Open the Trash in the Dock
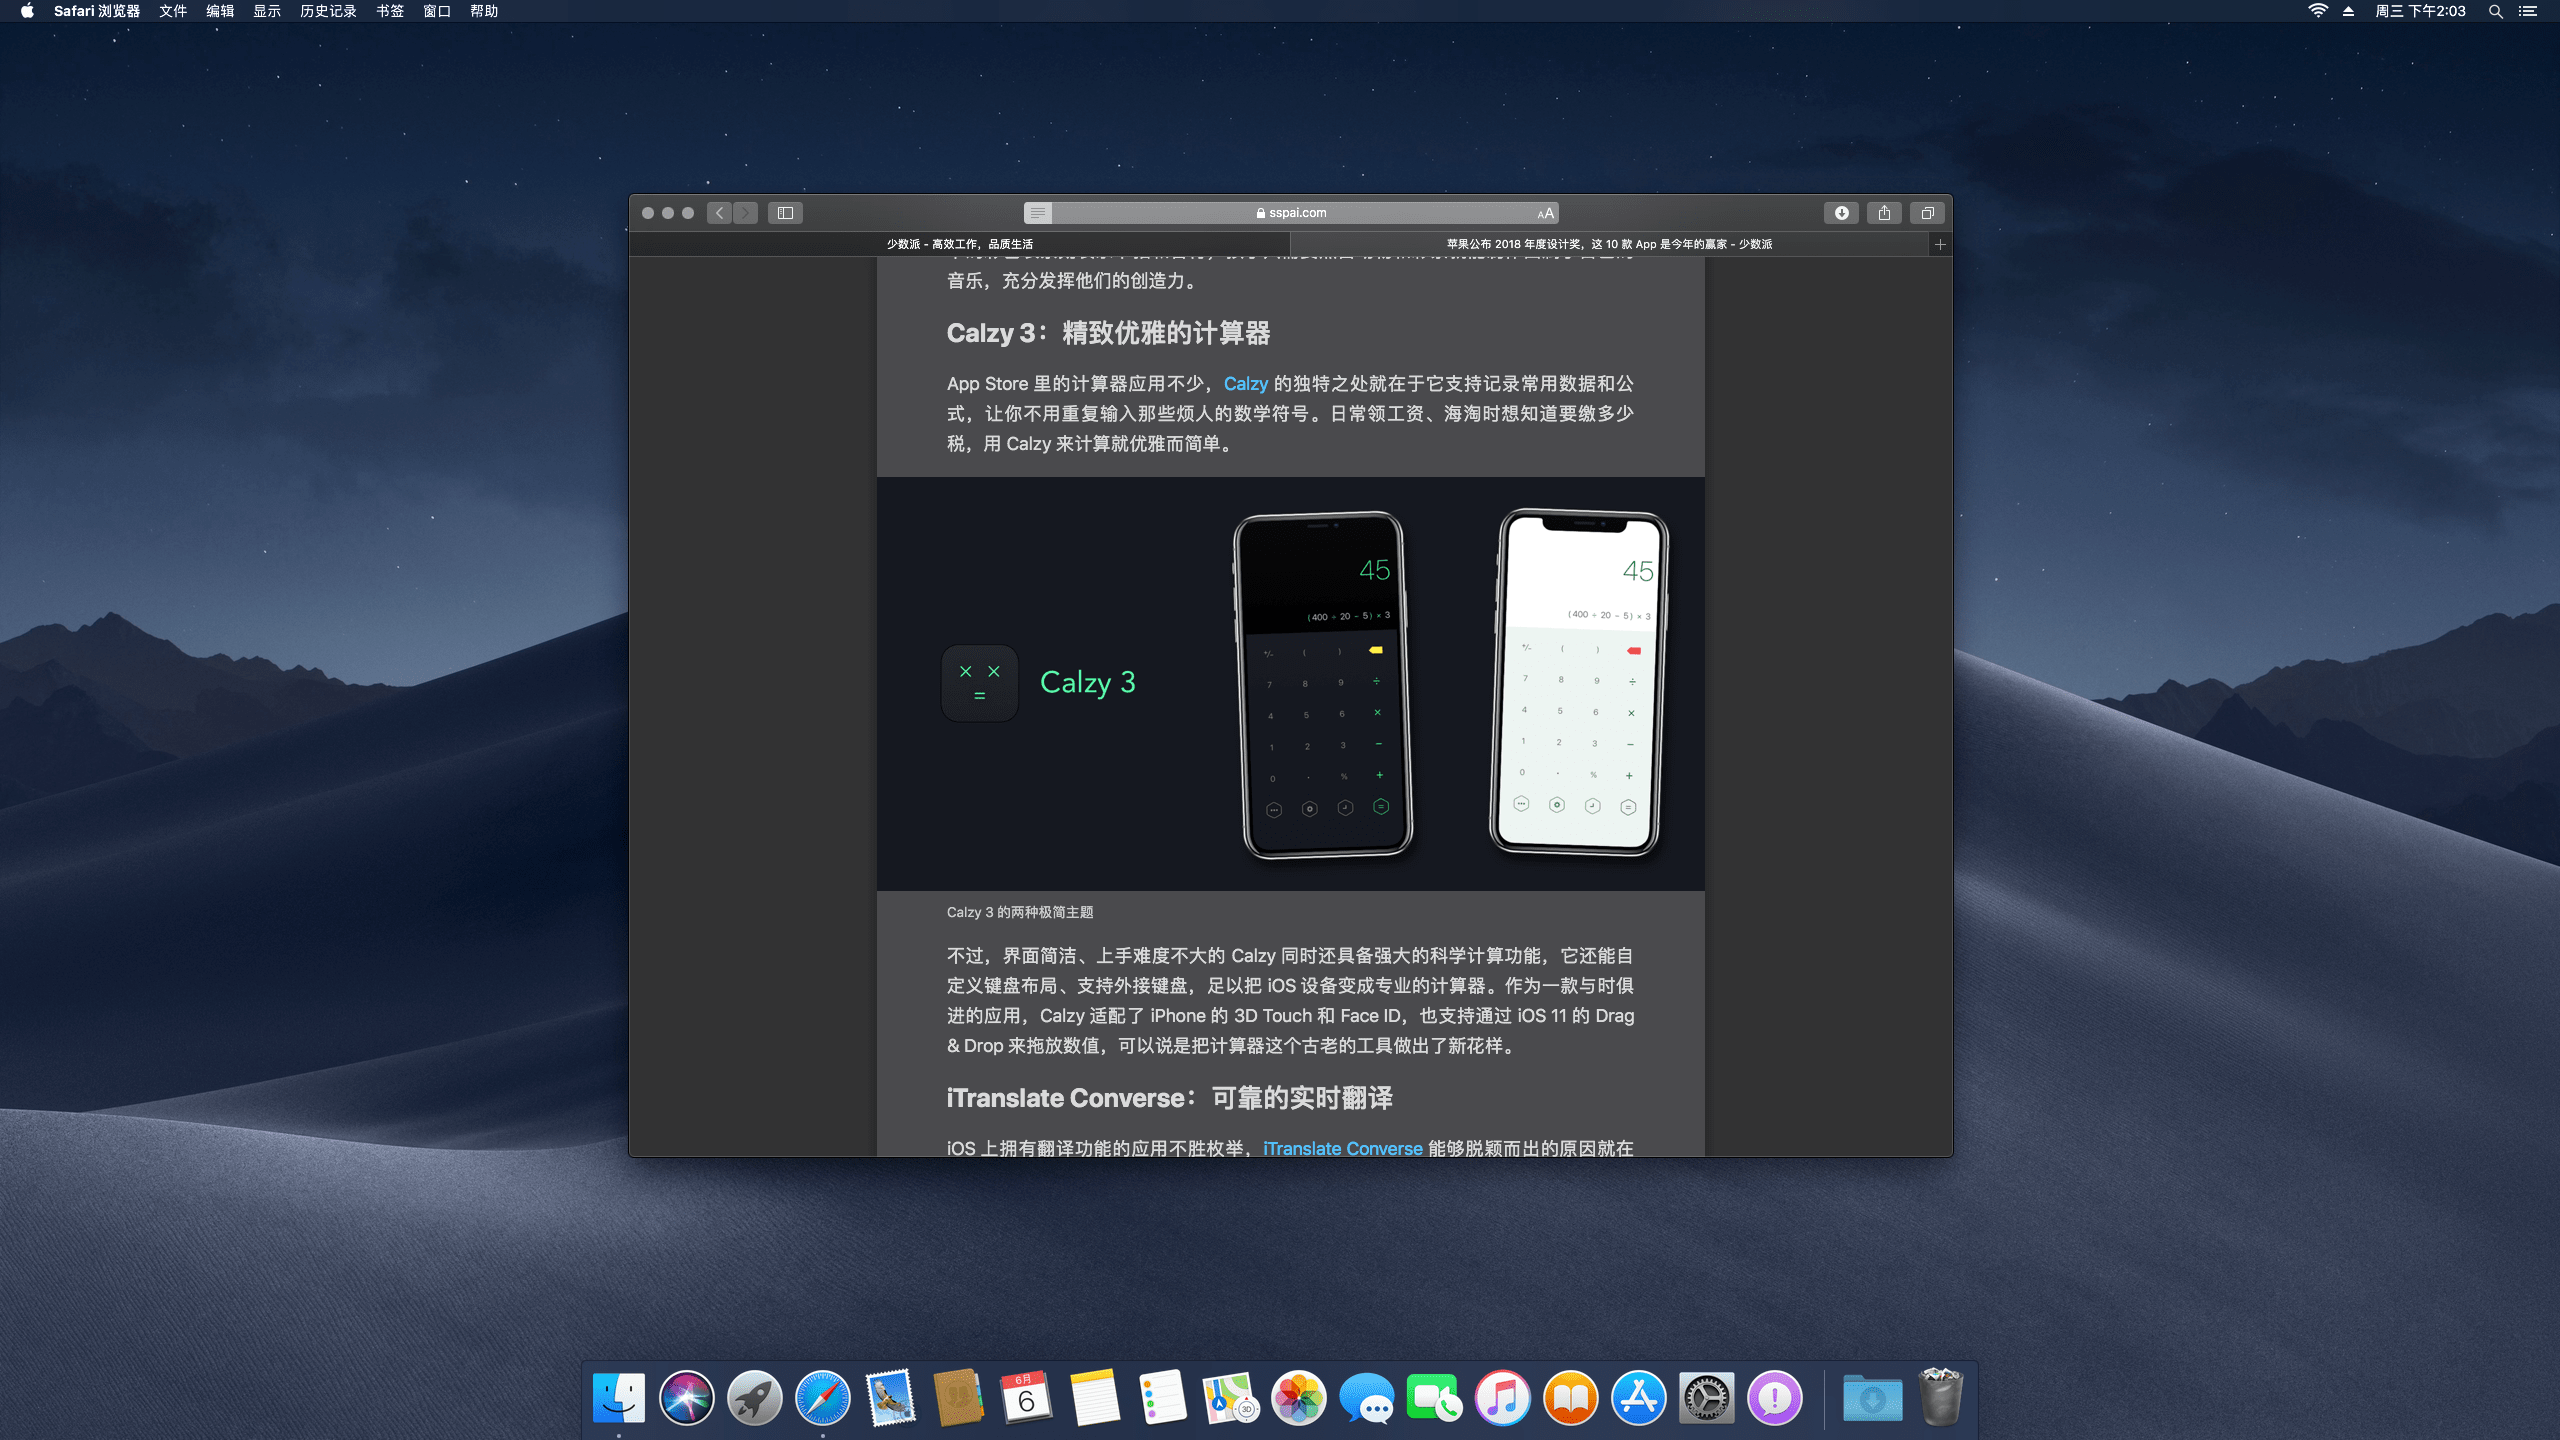Screen dimensions: 2560x1440 click(x=1941, y=1397)
